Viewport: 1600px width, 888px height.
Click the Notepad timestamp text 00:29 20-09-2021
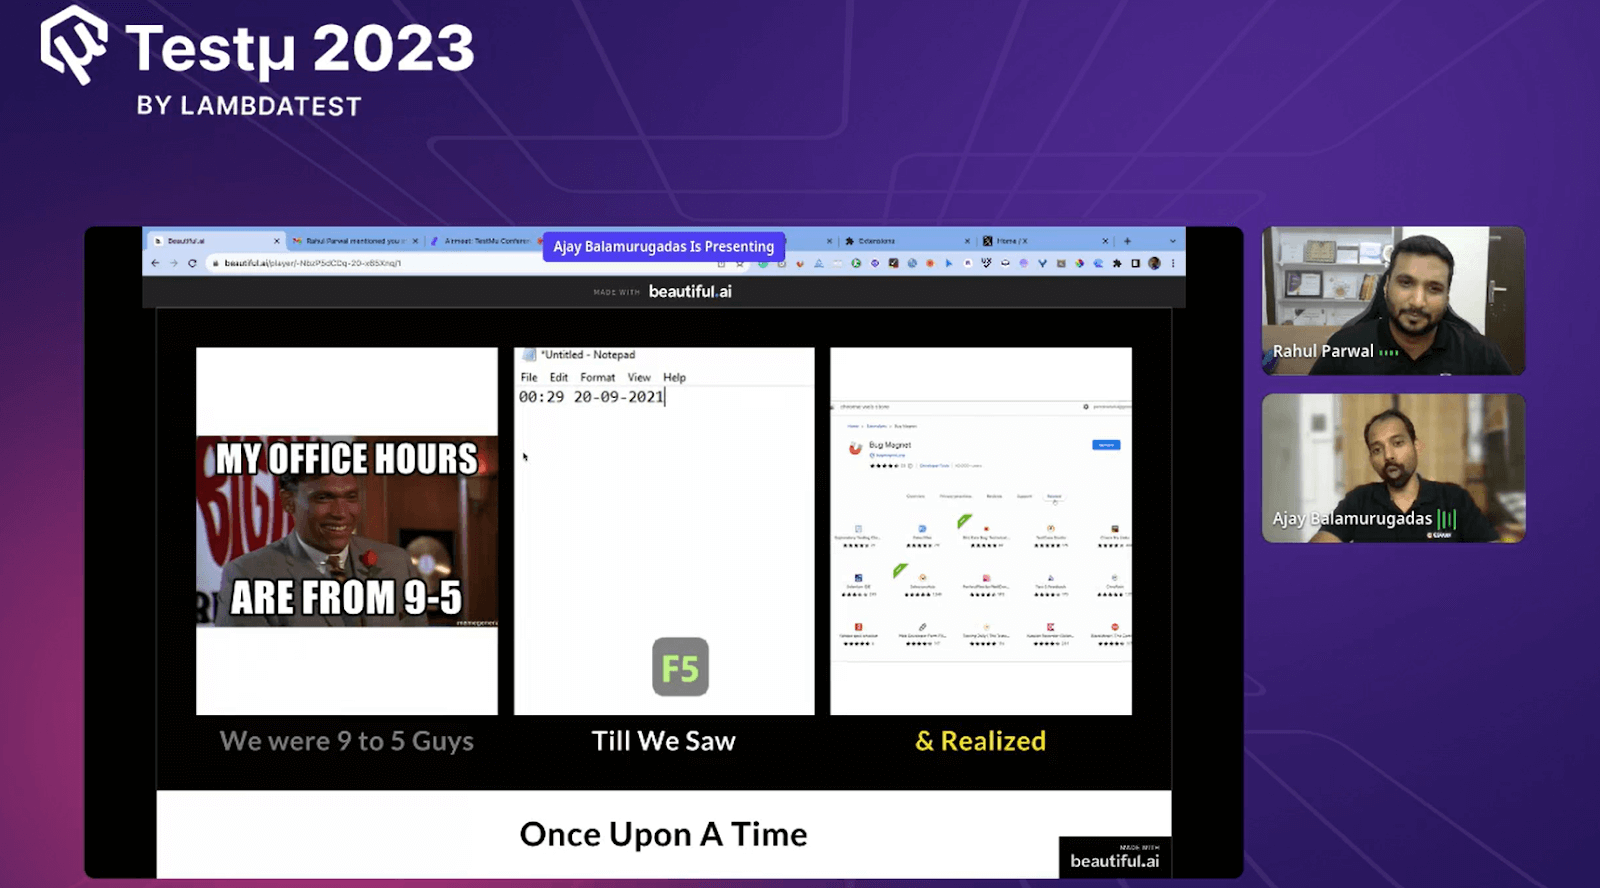(x=591, y=397)
